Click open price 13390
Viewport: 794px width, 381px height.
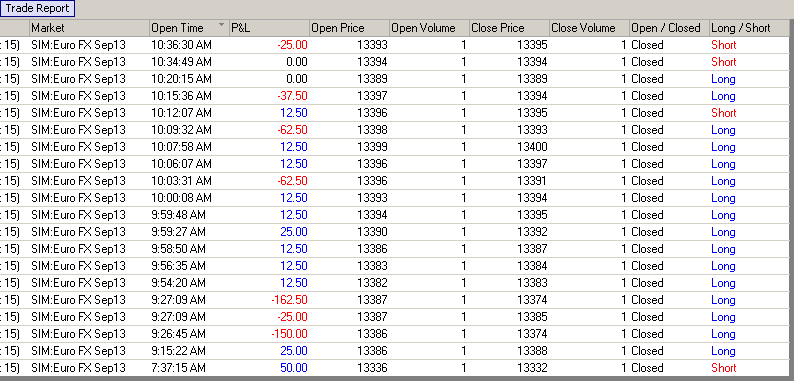[372, 232]
